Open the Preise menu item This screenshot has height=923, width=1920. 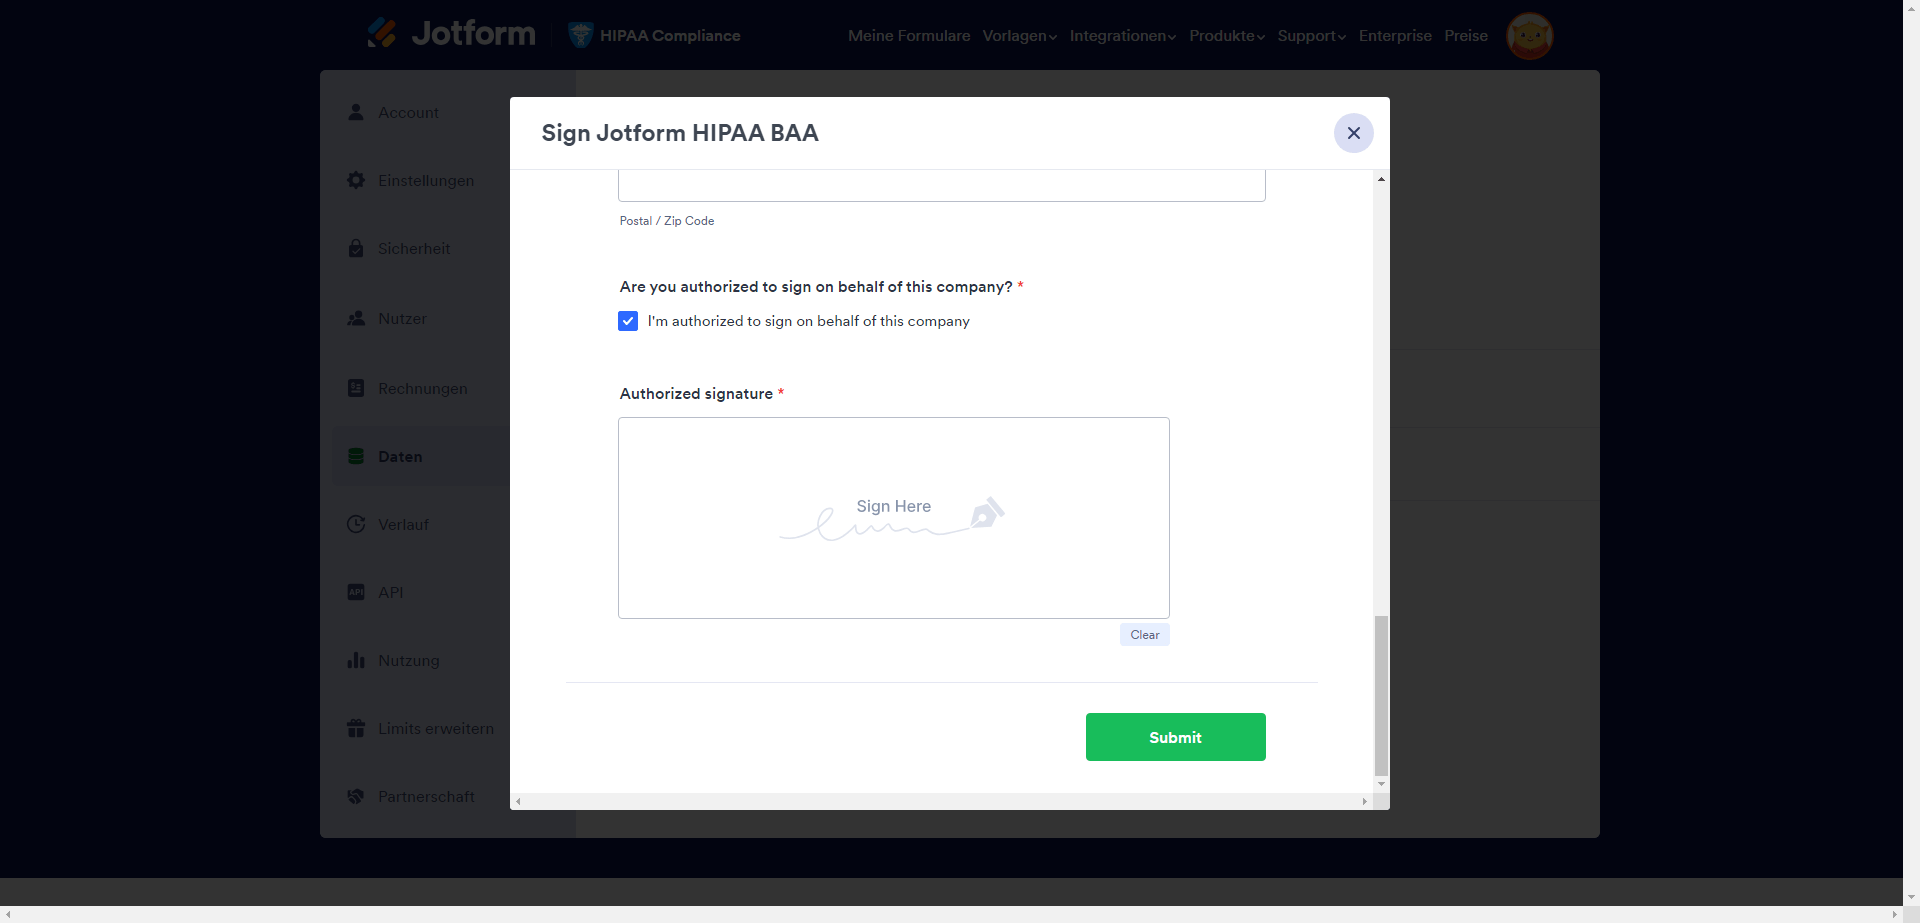click(x=1465, y=36)
